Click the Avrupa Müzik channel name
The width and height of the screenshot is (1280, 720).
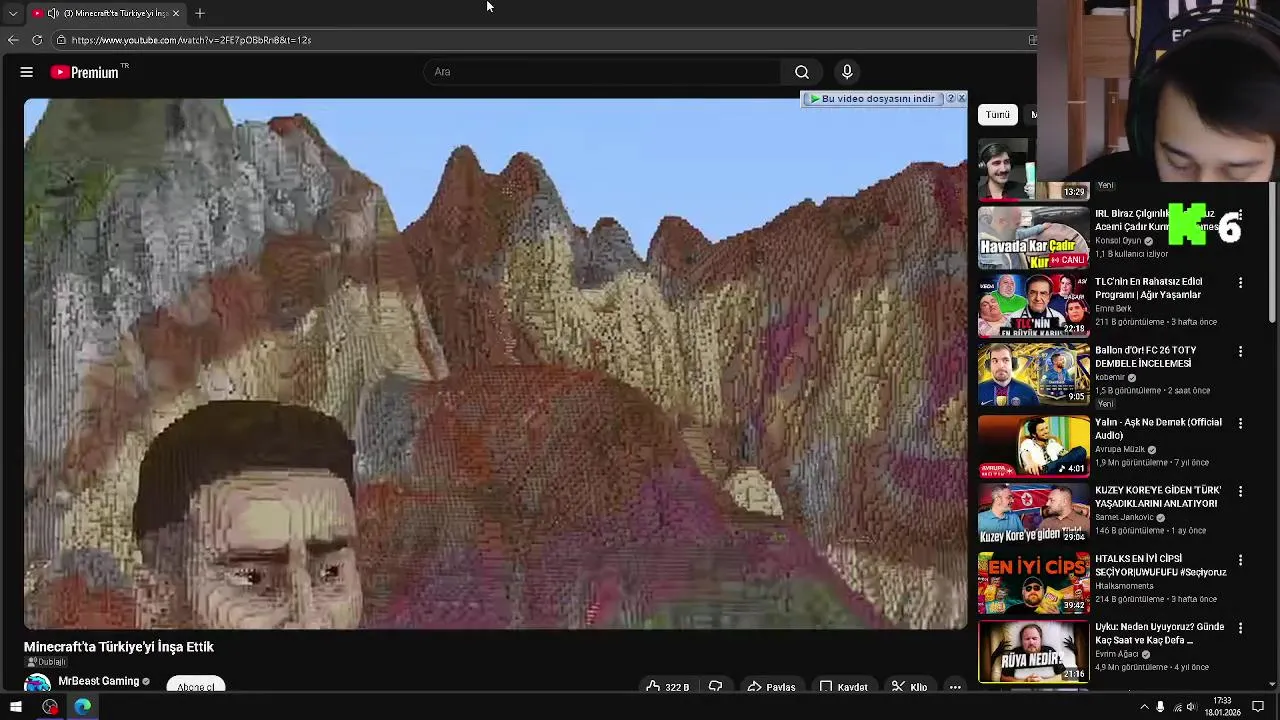click(1120, 450)
